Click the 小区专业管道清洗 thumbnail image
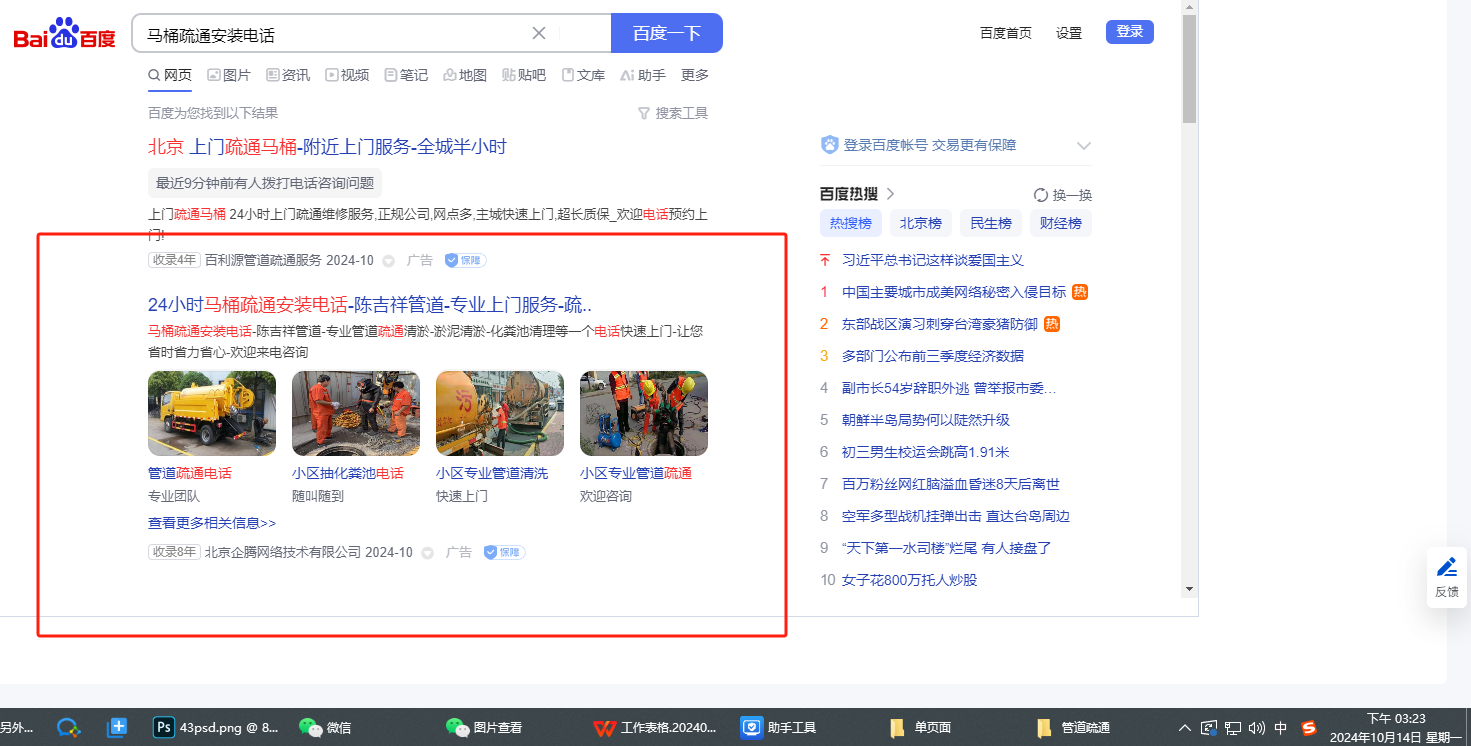The height and width of the screenshot is (746, 1471). point(500,414)
